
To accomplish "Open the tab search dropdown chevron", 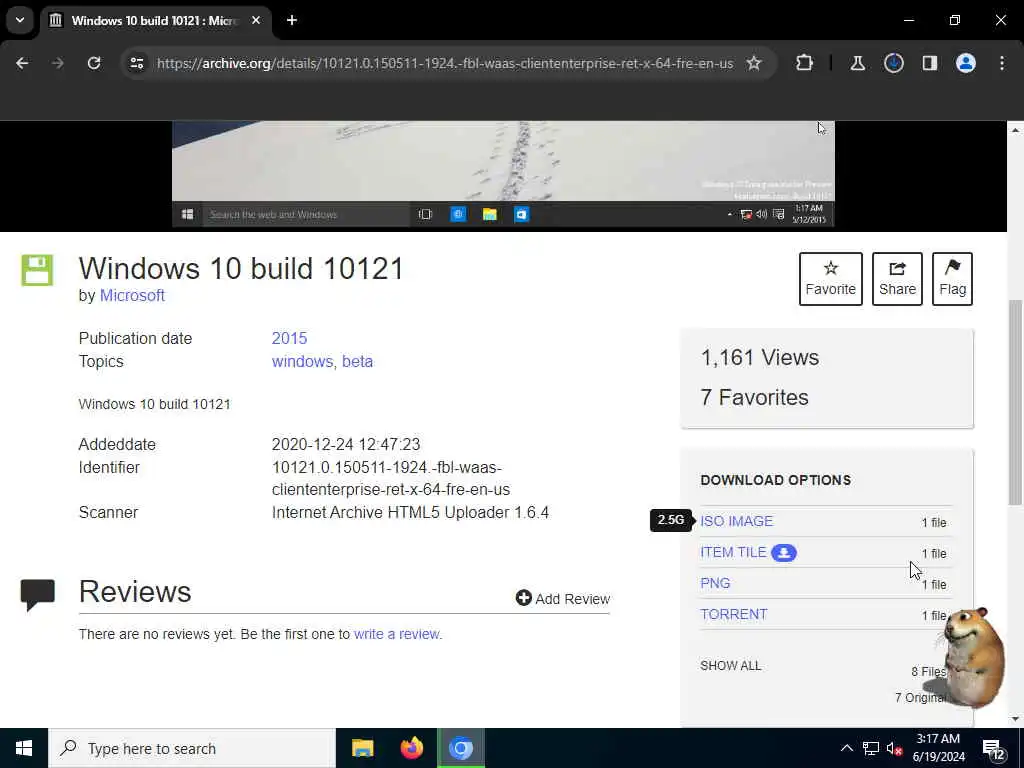I will (x=20, y=20).
